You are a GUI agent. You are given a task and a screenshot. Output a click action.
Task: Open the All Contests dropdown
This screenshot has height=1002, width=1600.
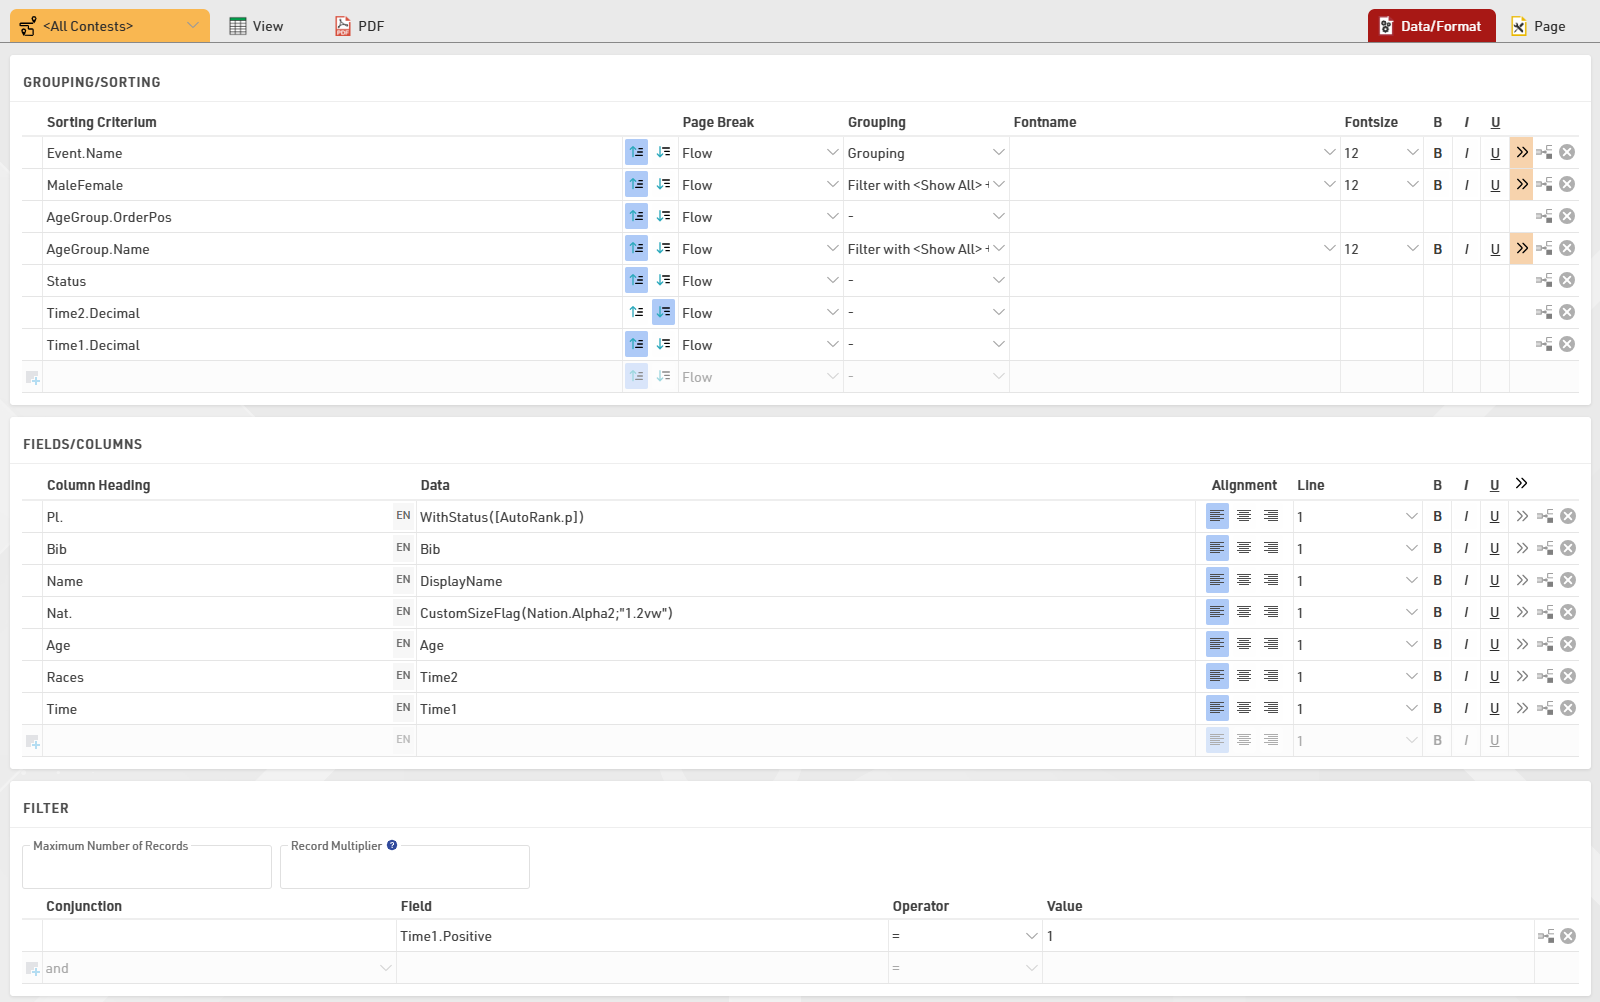pos(110,26)
